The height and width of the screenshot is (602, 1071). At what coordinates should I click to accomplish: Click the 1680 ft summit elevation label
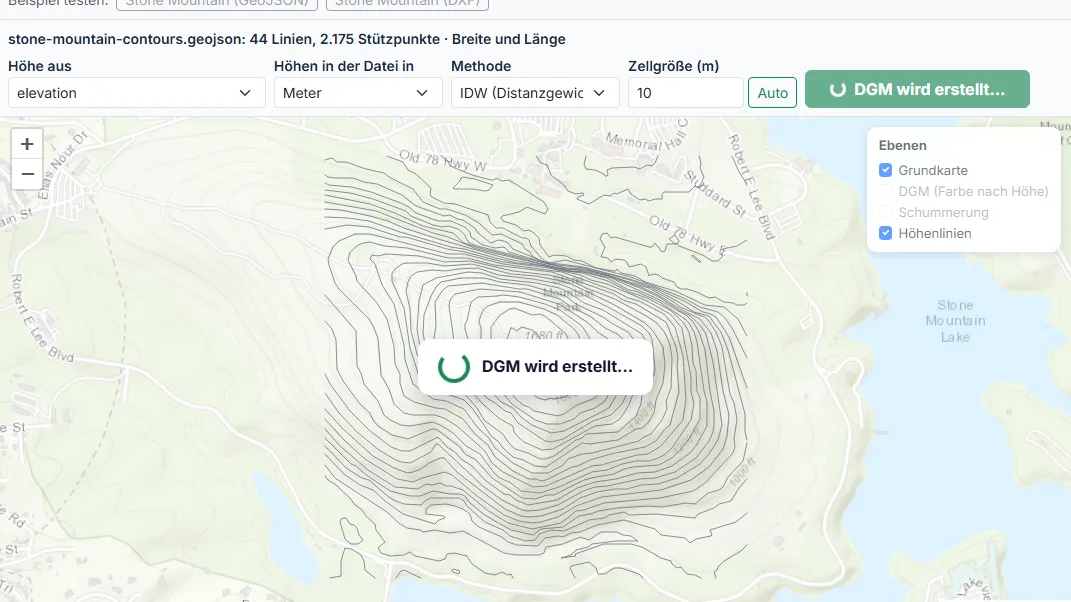(544, 335)
